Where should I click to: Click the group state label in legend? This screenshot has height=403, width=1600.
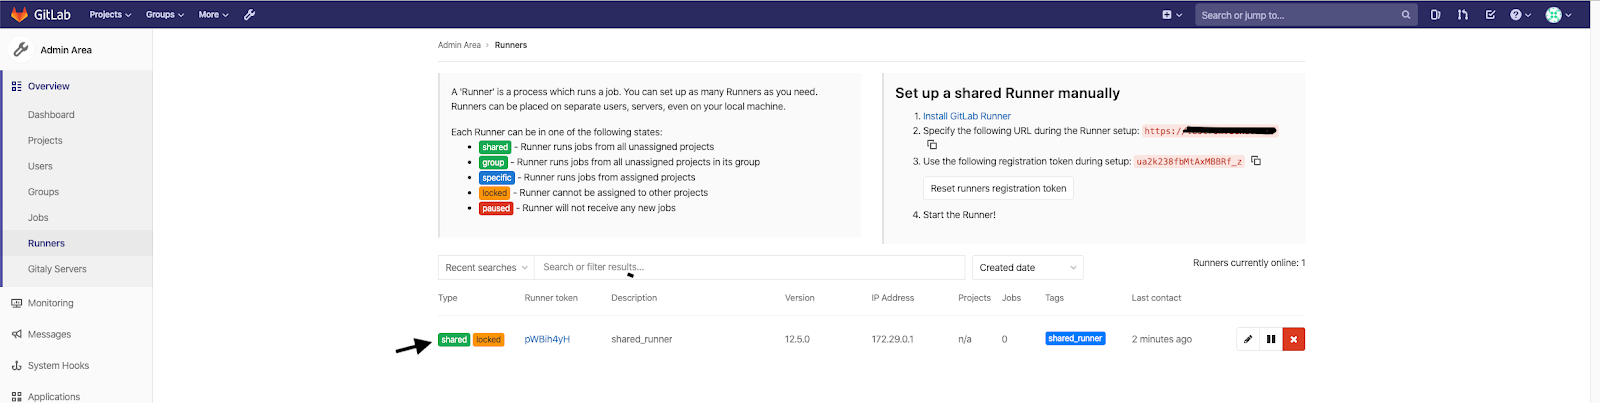point(494,162)
